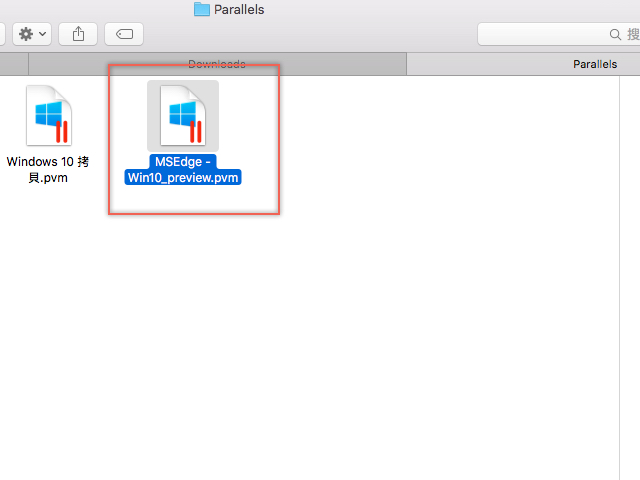This screenshot has width=640, height=480.
Task: Click the Parallels folder icon in title bar
Action: coord(202,9)
